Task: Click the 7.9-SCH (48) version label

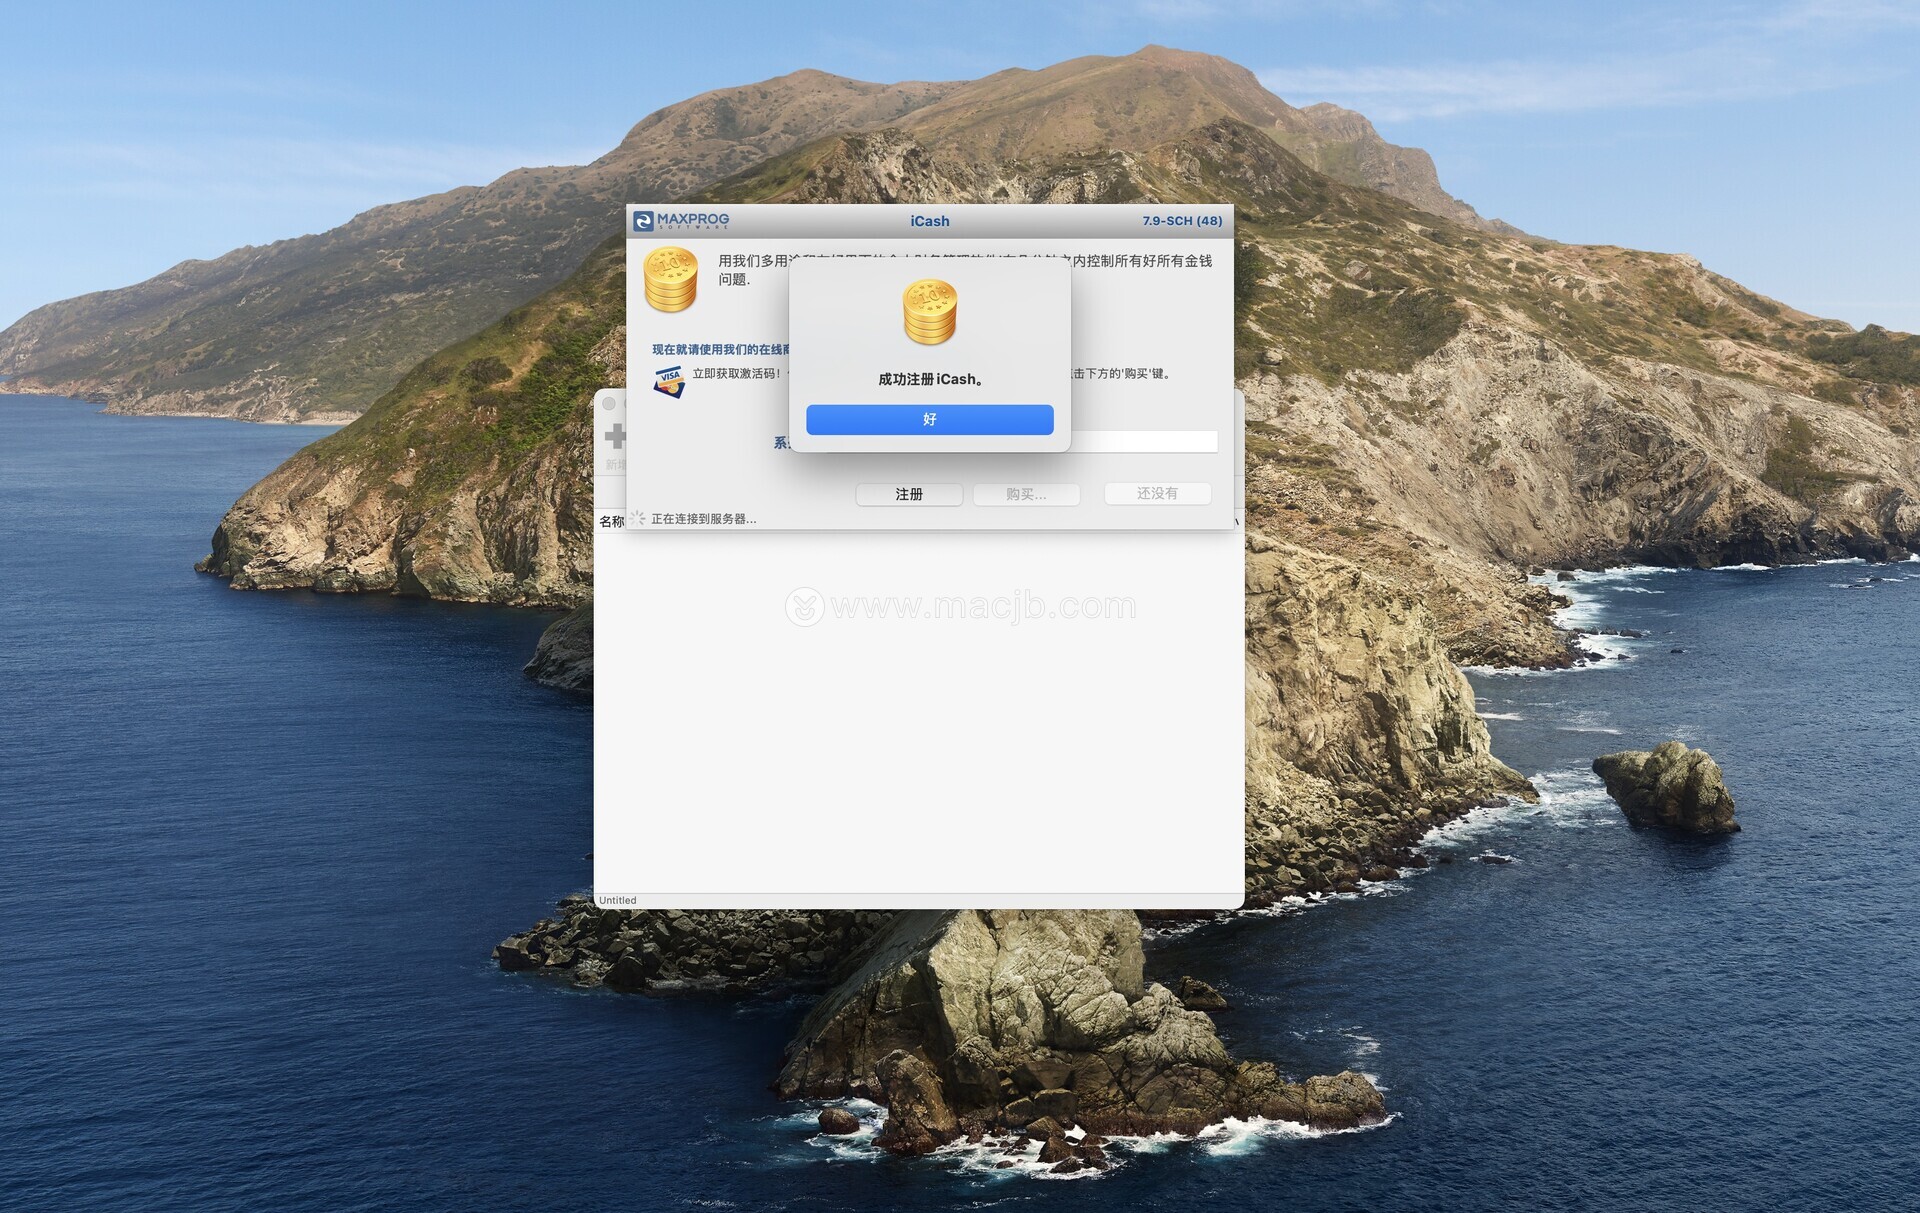Action: tap(1181, 221)
